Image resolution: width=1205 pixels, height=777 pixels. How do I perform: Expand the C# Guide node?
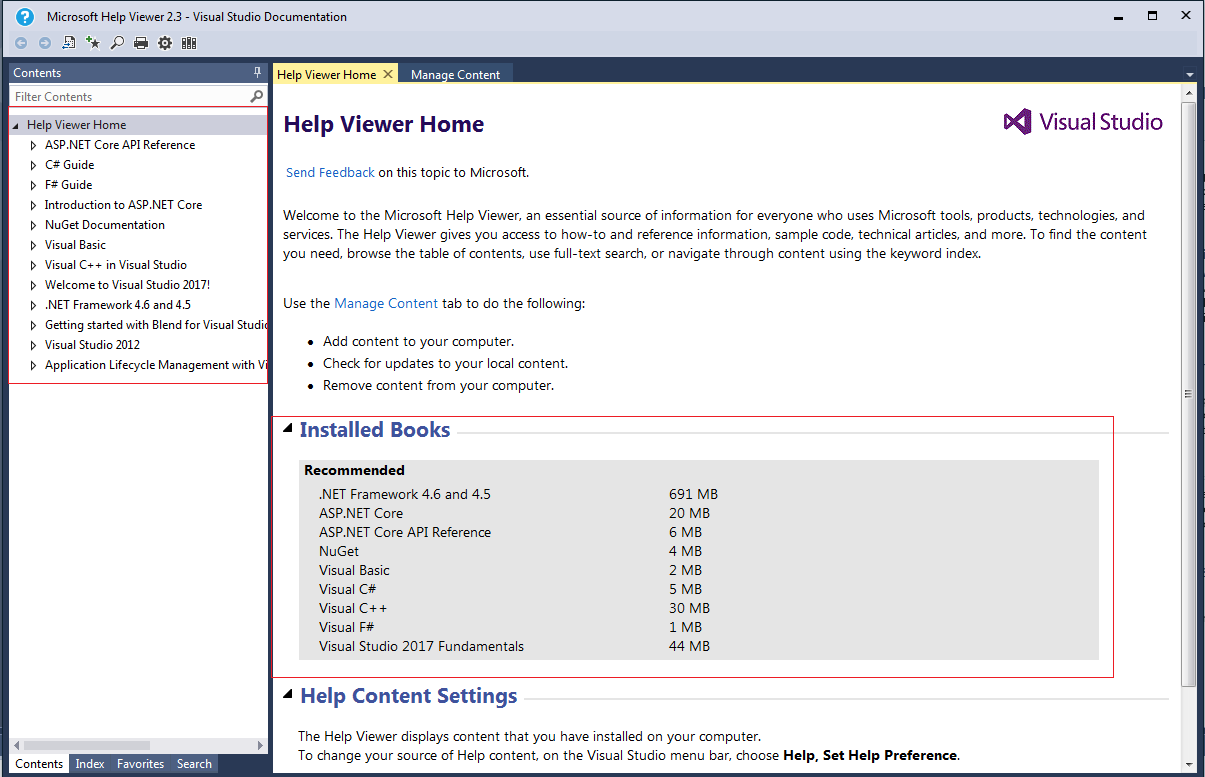(x=33, y=165)
